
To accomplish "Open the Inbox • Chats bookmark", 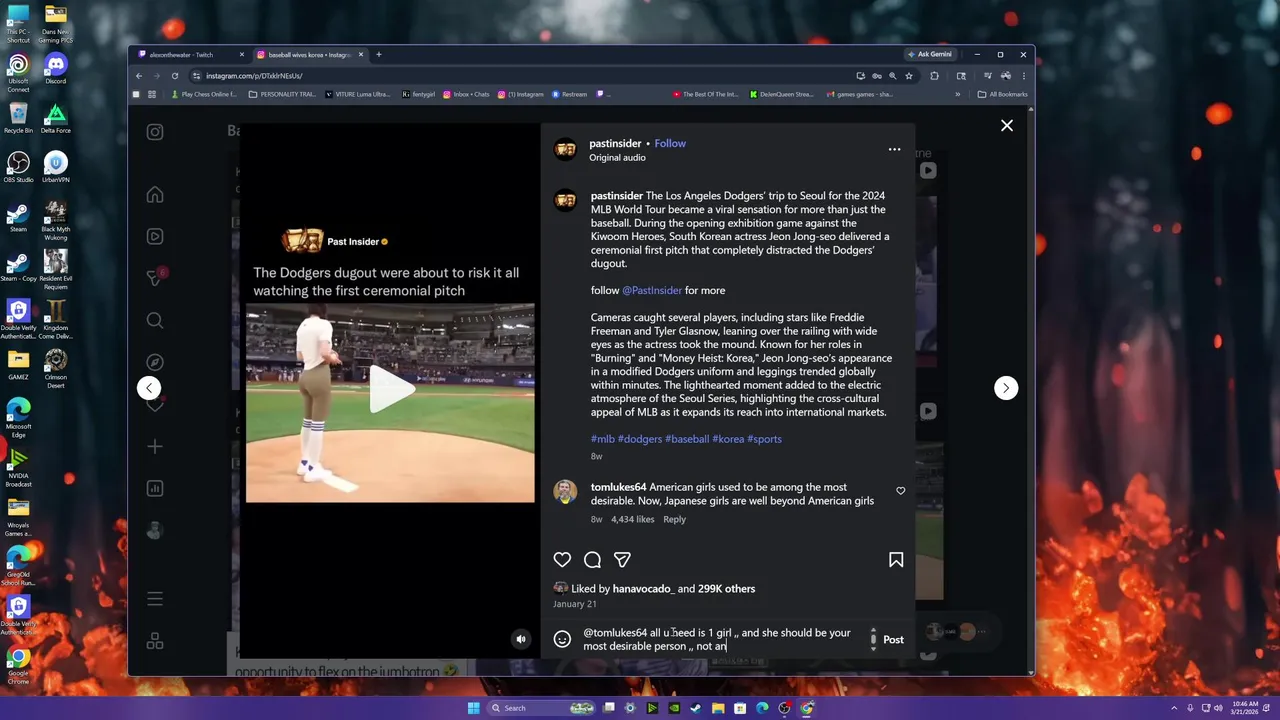I will (x=466, y=94).
